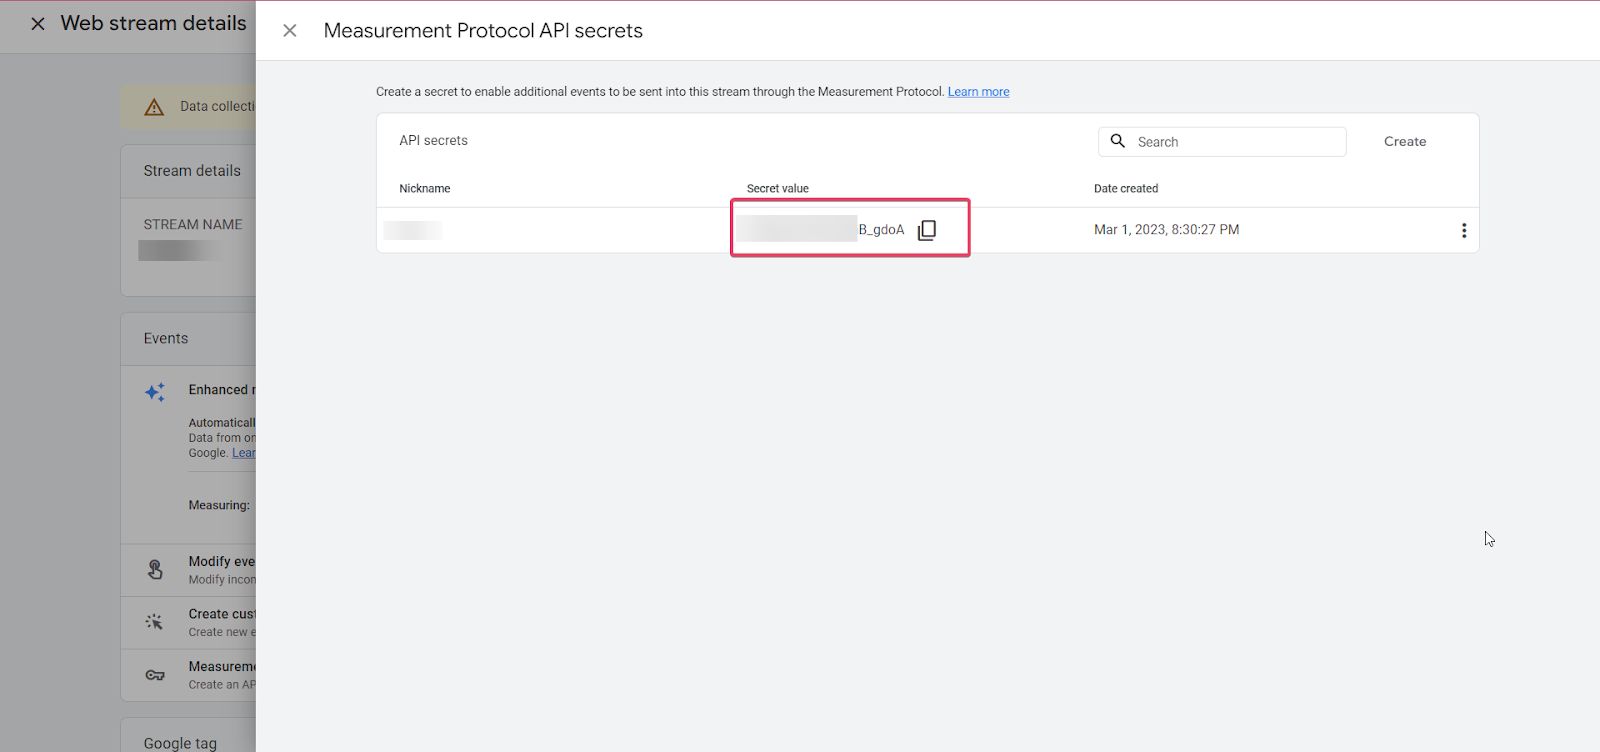This screenshot has width=1600, height=752.
Task: Open the three-dot menu for the API secret
Action: click(x=1464, y=231)
